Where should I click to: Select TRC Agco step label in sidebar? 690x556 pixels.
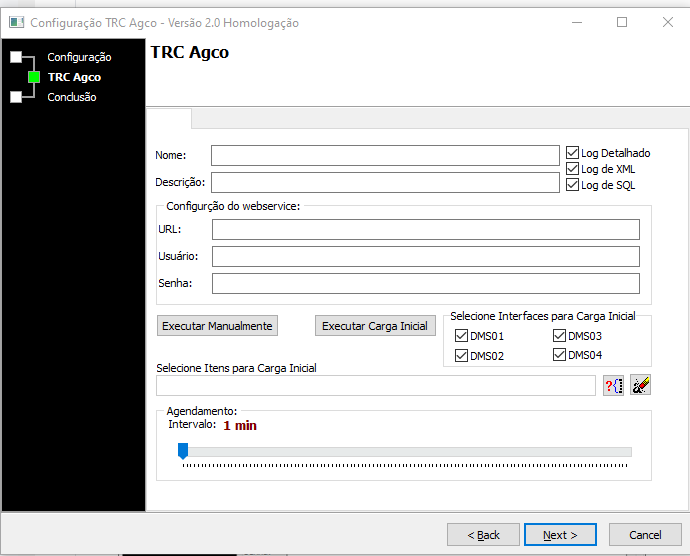(74, 77)
